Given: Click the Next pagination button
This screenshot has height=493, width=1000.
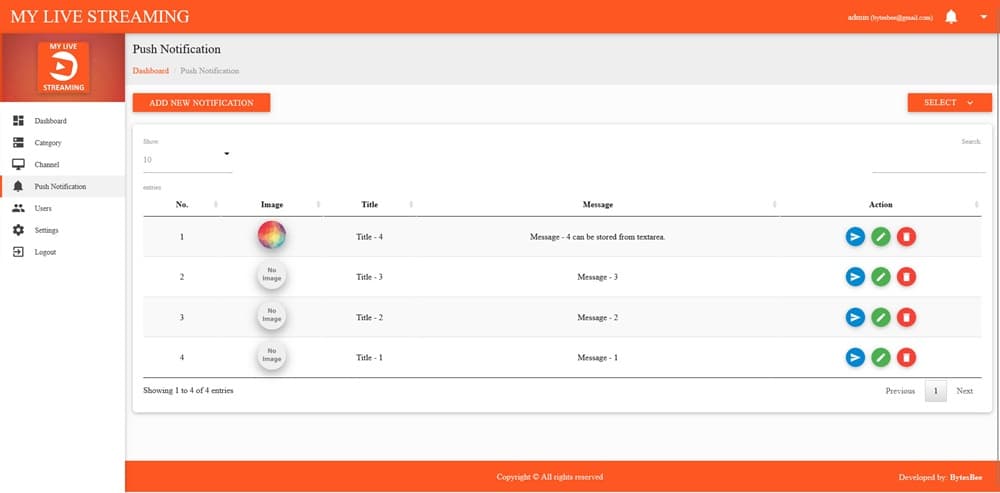Looking at the screenshot, I should (964, 391).
